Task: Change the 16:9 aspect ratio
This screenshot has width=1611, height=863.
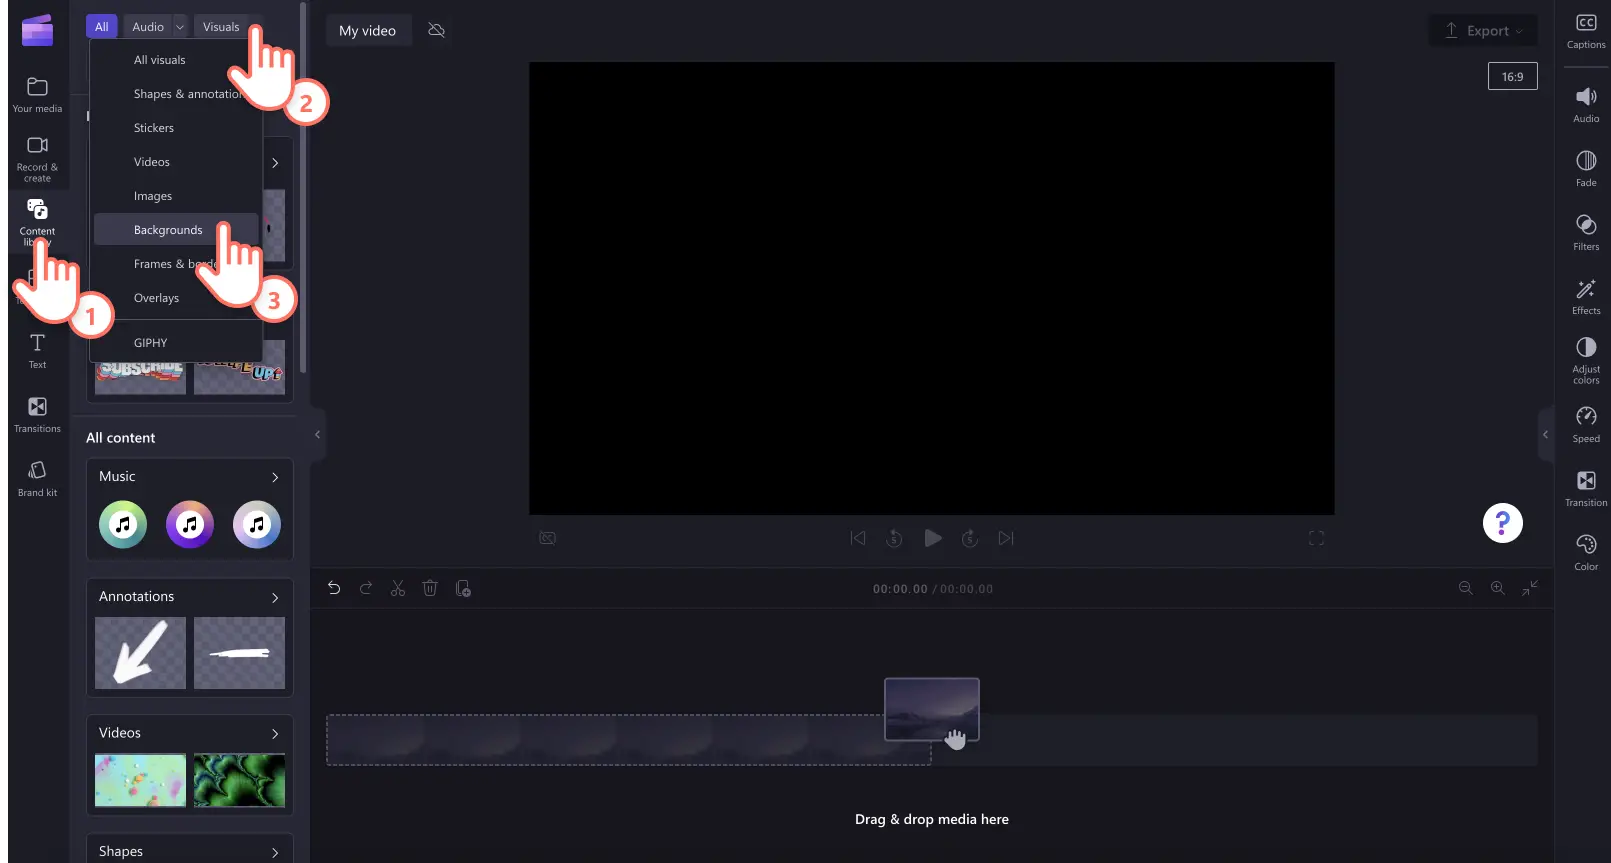Action: (1512, 77)
